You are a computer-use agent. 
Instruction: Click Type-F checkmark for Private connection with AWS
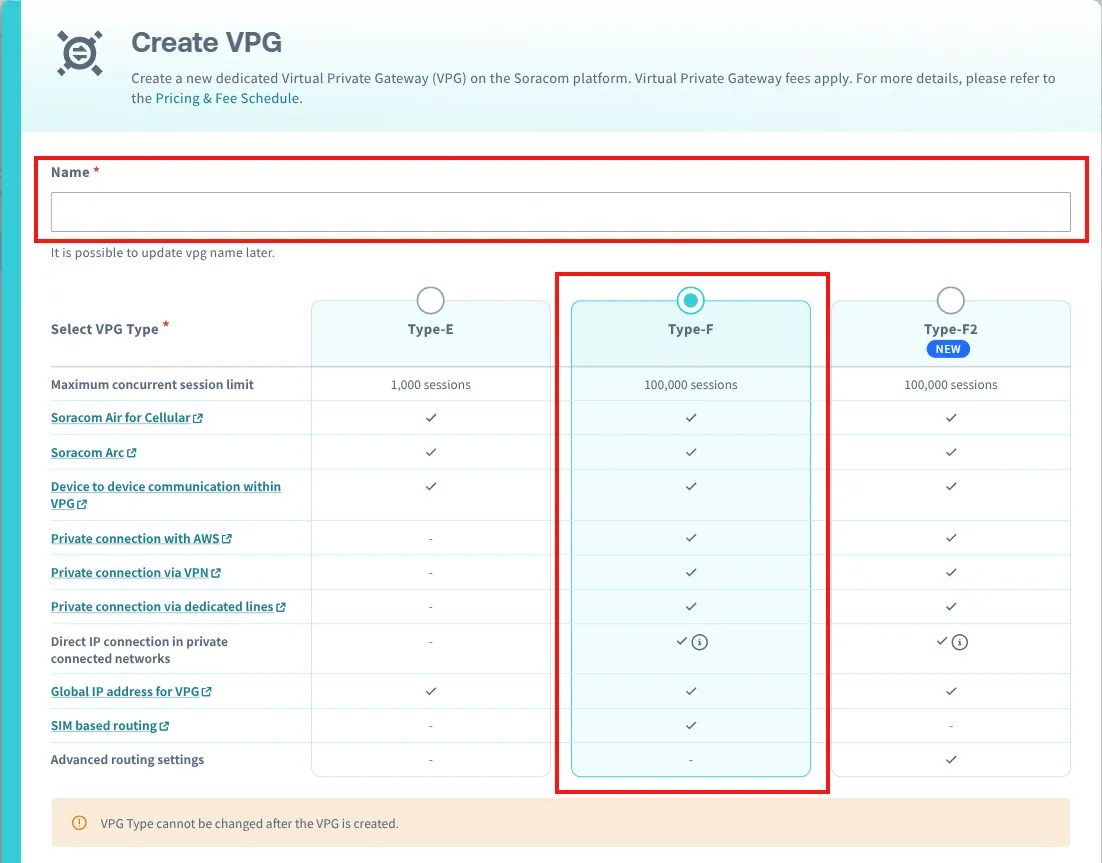(x=691, y=538)
